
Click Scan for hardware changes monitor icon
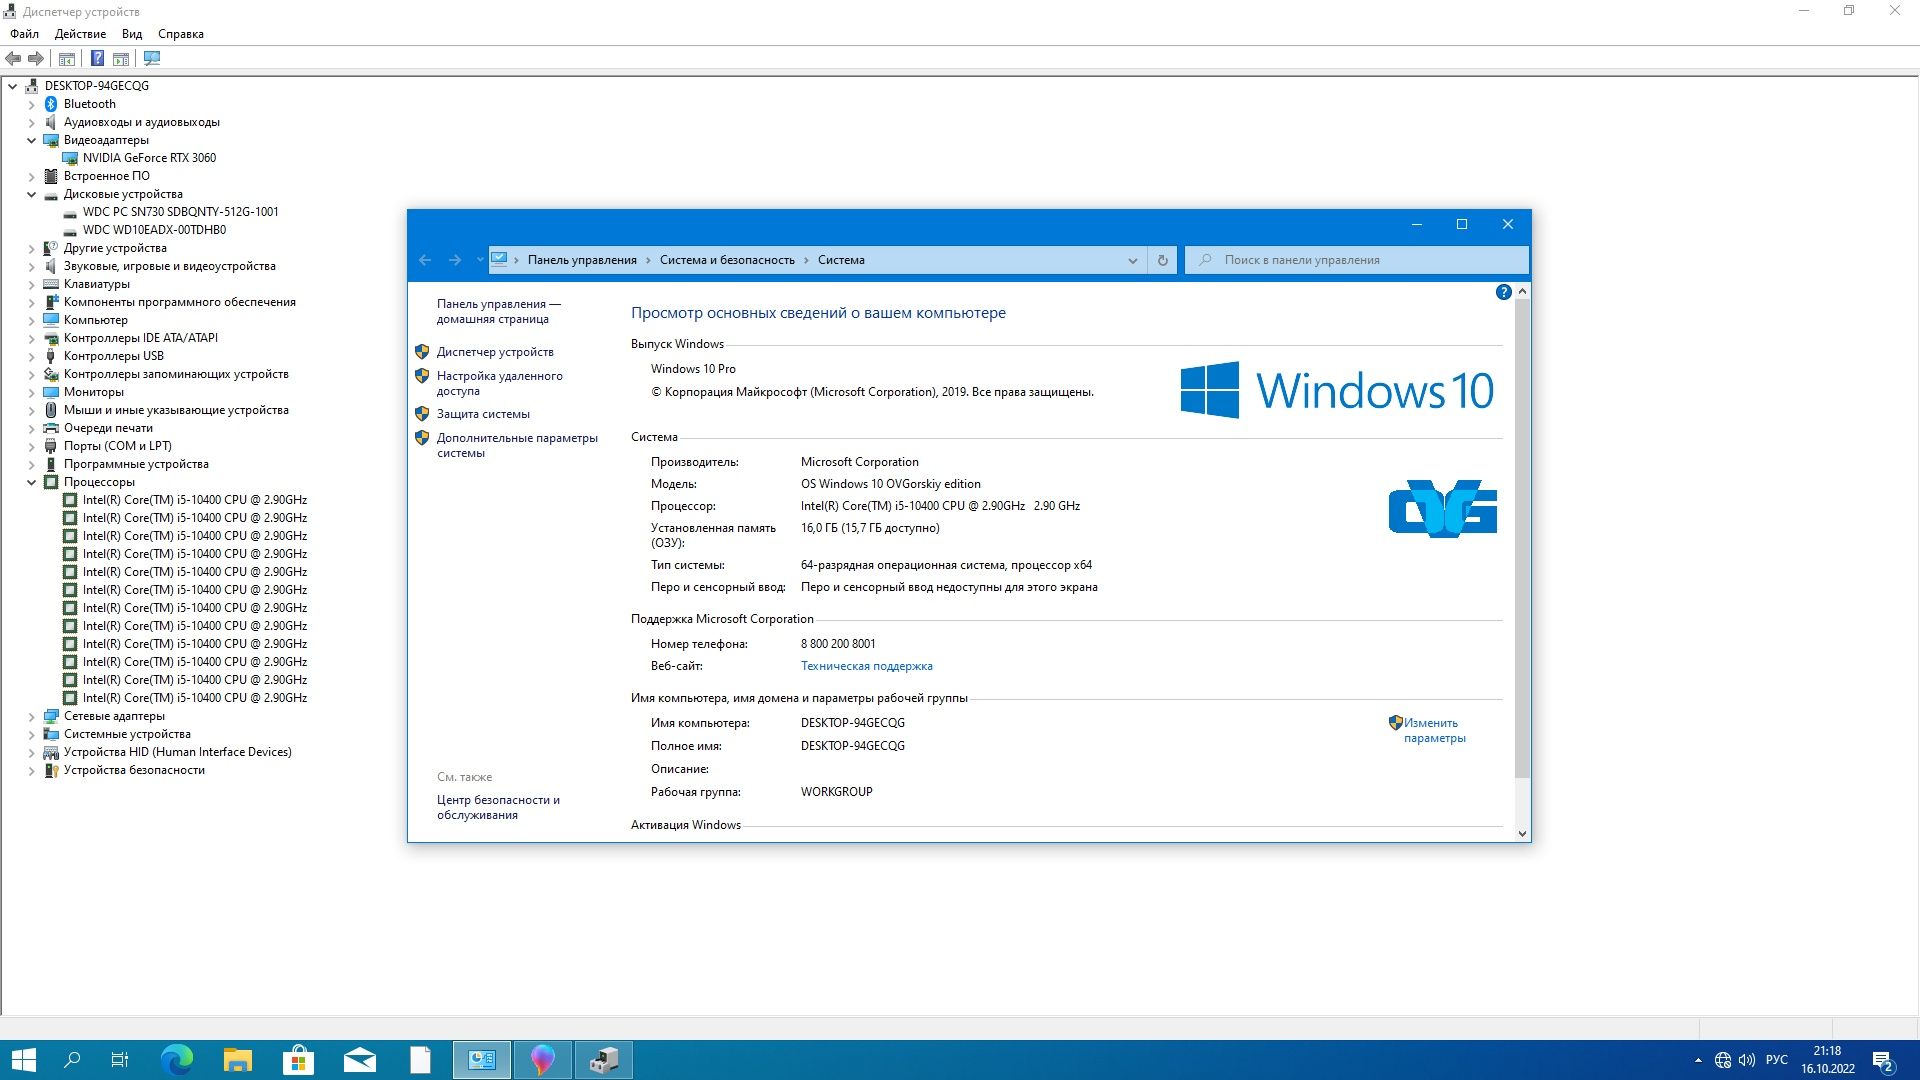pyautogui.click(x=152, y=58)
